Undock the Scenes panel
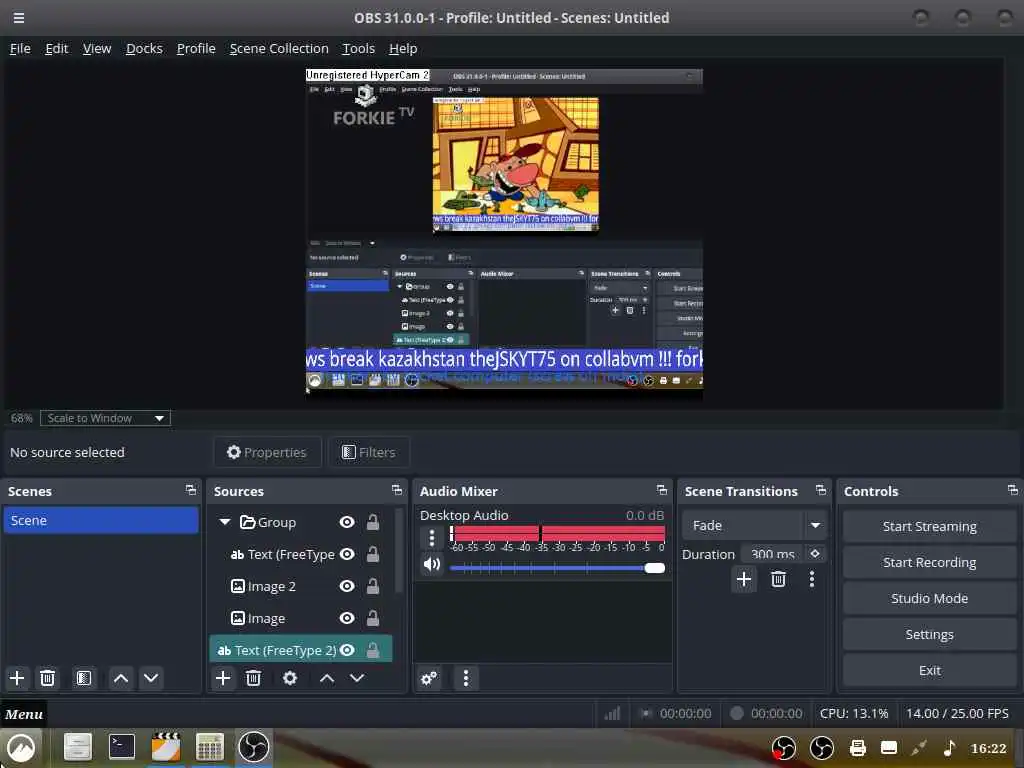The image size is (1024, 768). click(191, 490)
